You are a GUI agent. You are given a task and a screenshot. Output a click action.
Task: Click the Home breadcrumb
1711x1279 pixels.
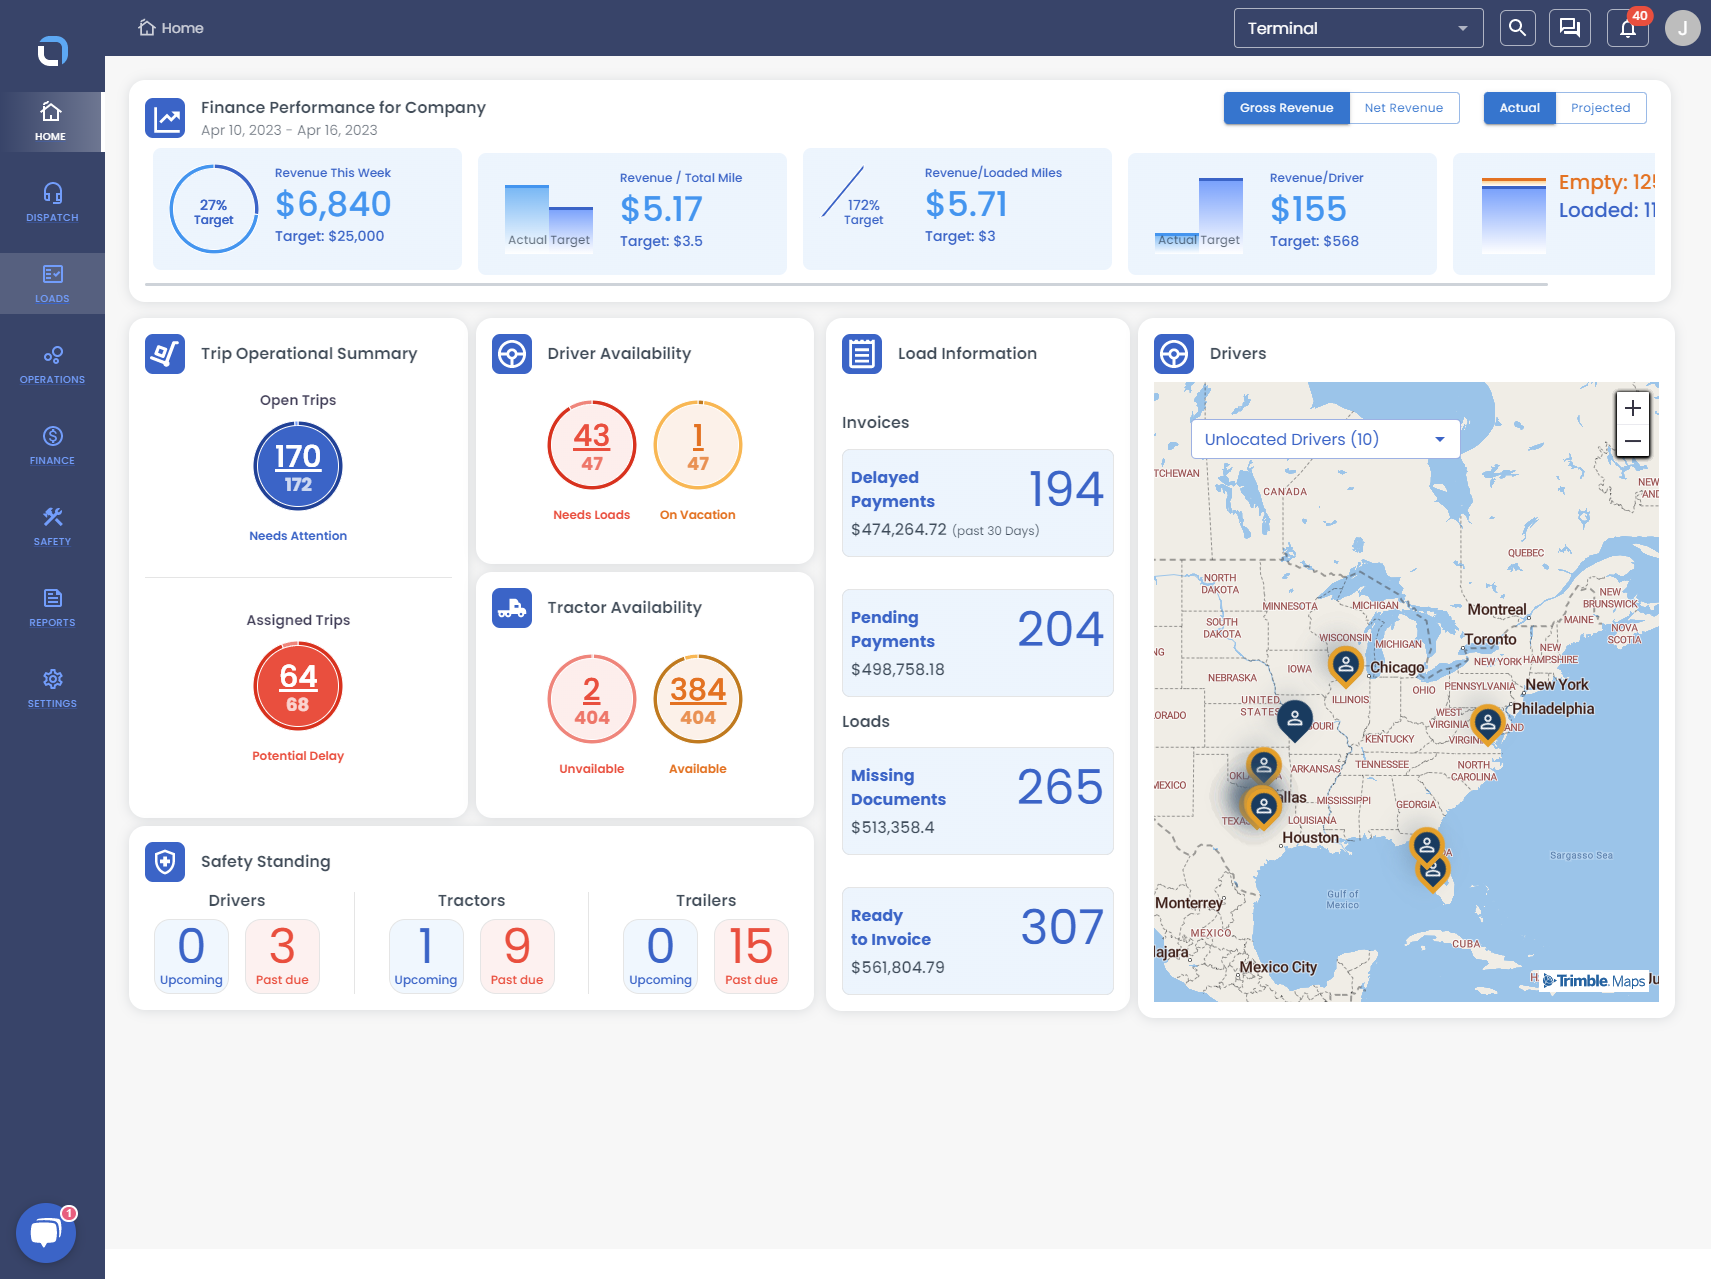(x=171, y=28)
